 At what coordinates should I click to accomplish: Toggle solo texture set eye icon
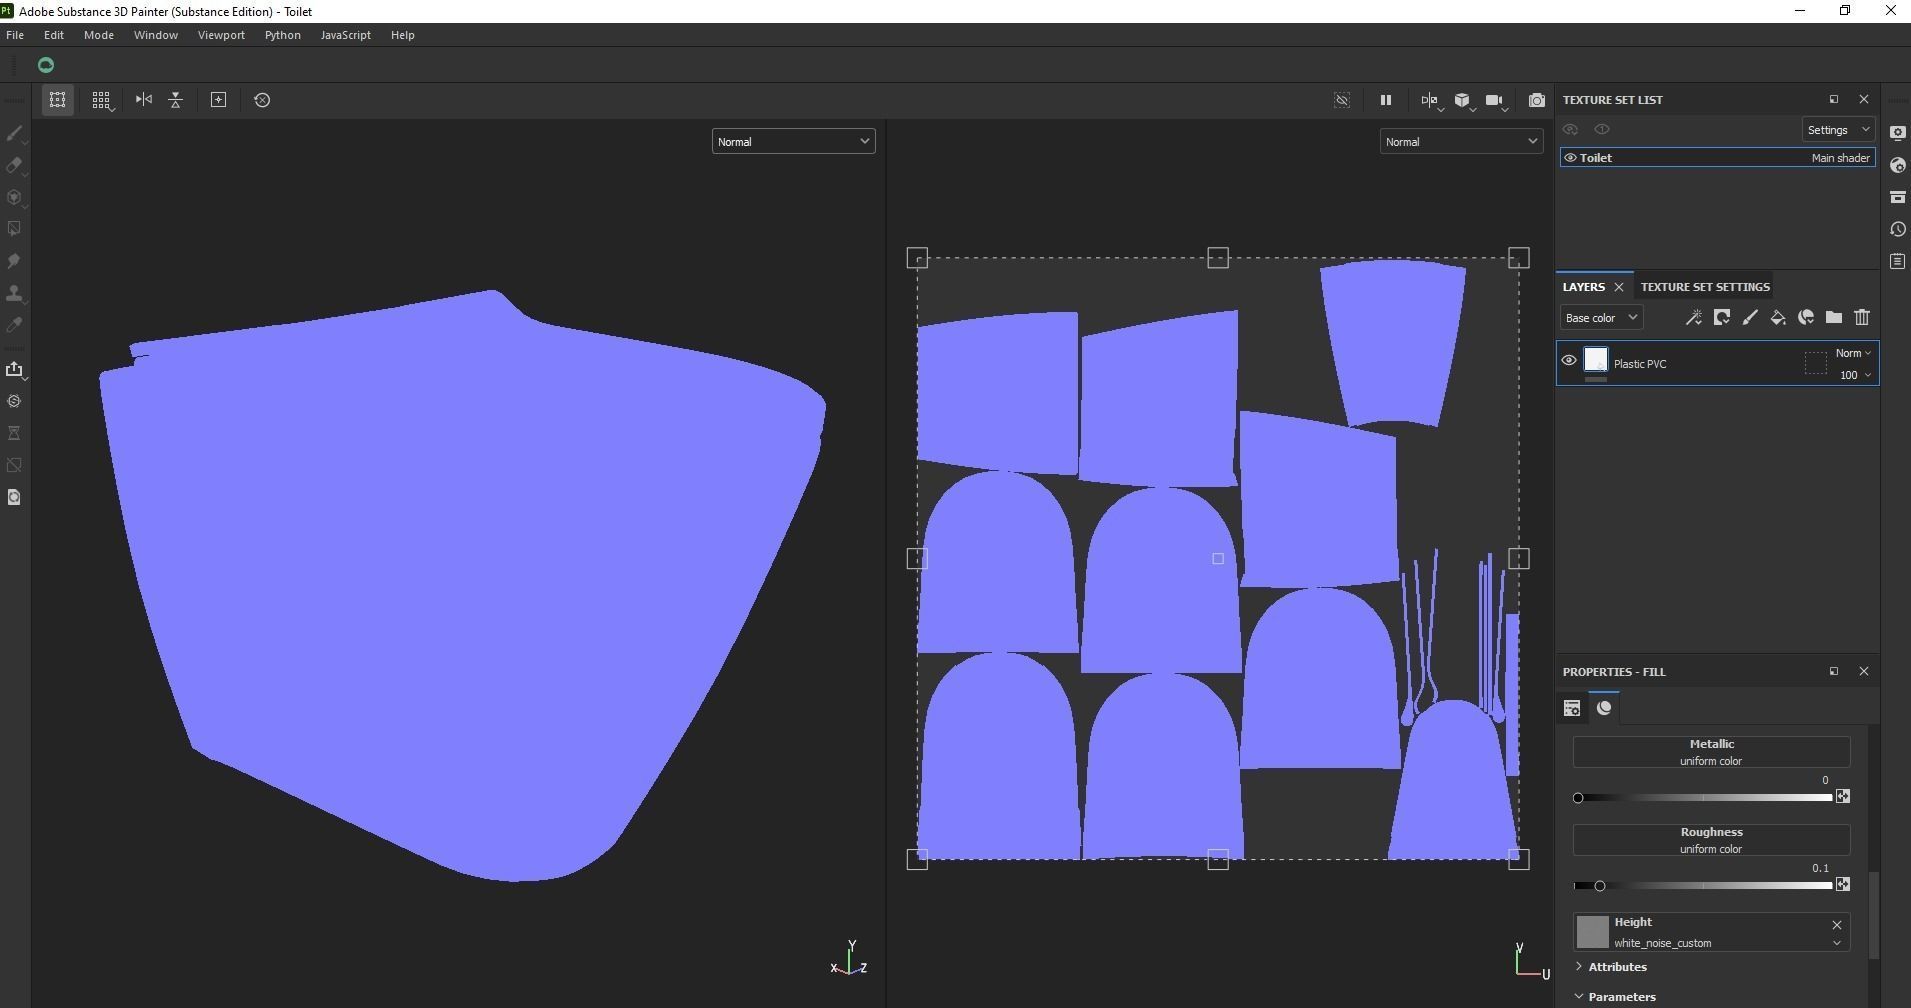1602,129
